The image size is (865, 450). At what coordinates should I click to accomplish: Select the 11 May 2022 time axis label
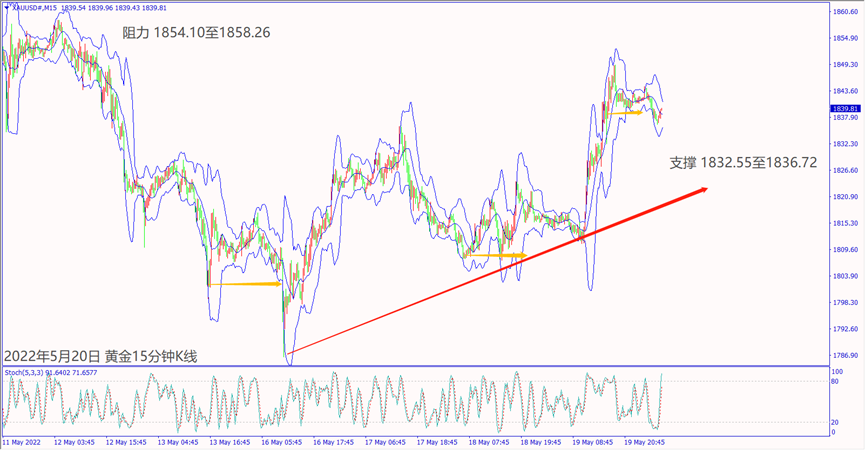click(22, 441)
